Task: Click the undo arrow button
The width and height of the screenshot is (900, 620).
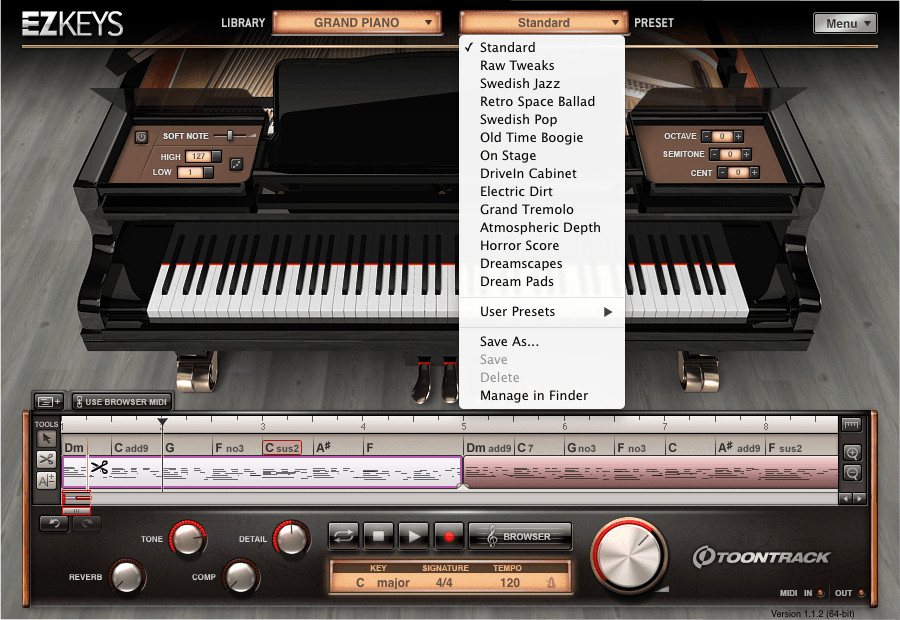Action: point(54,523)
